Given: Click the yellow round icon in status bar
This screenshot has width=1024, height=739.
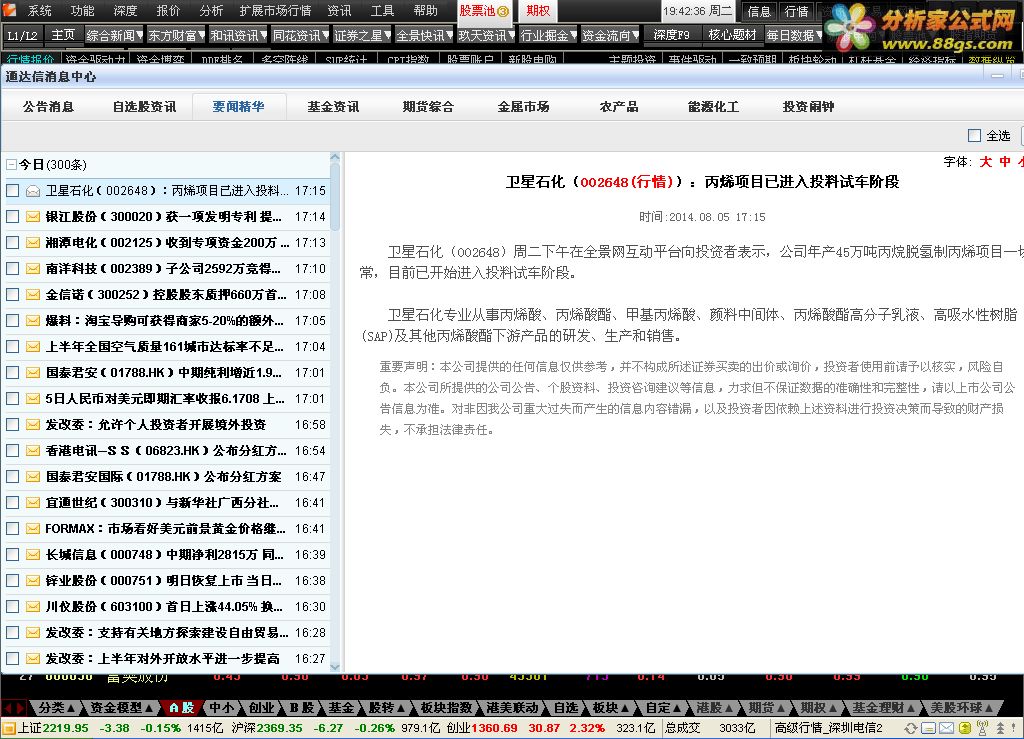Looking at the screenshot, I should point(965,728).
